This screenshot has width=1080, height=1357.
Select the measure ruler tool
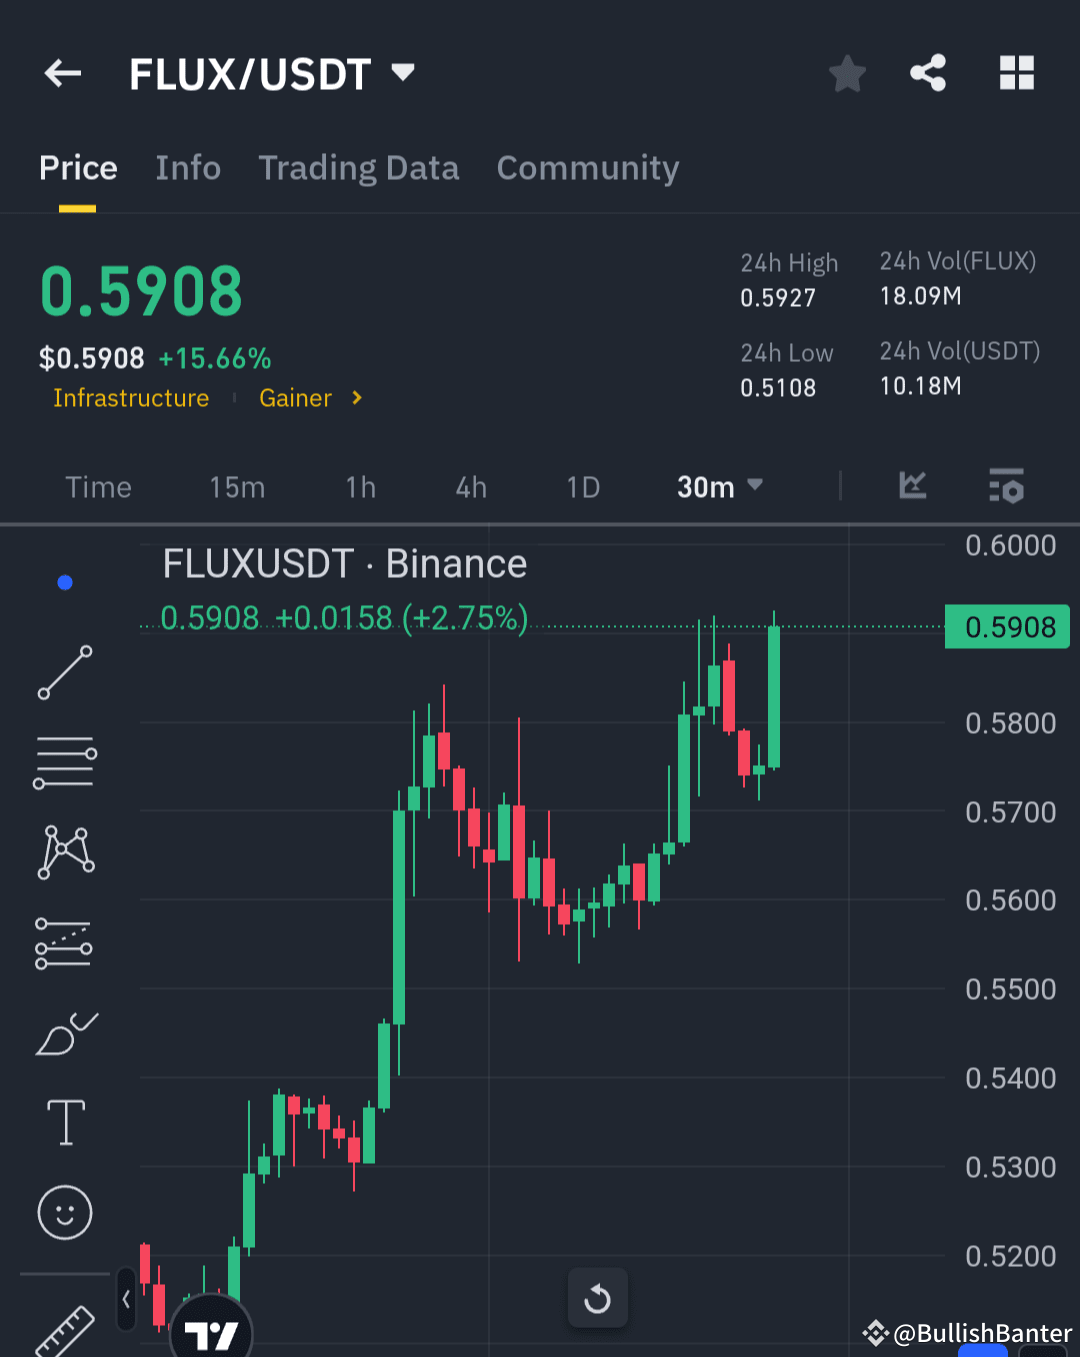pos(64,1330)
